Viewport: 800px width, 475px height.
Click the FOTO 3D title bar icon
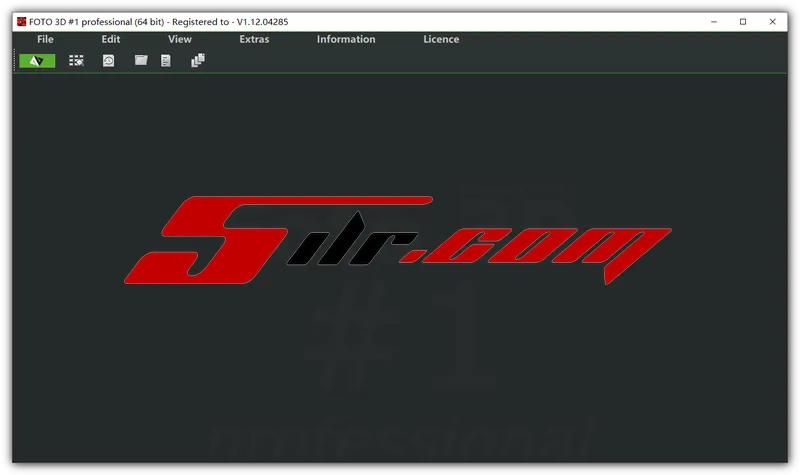21,21
